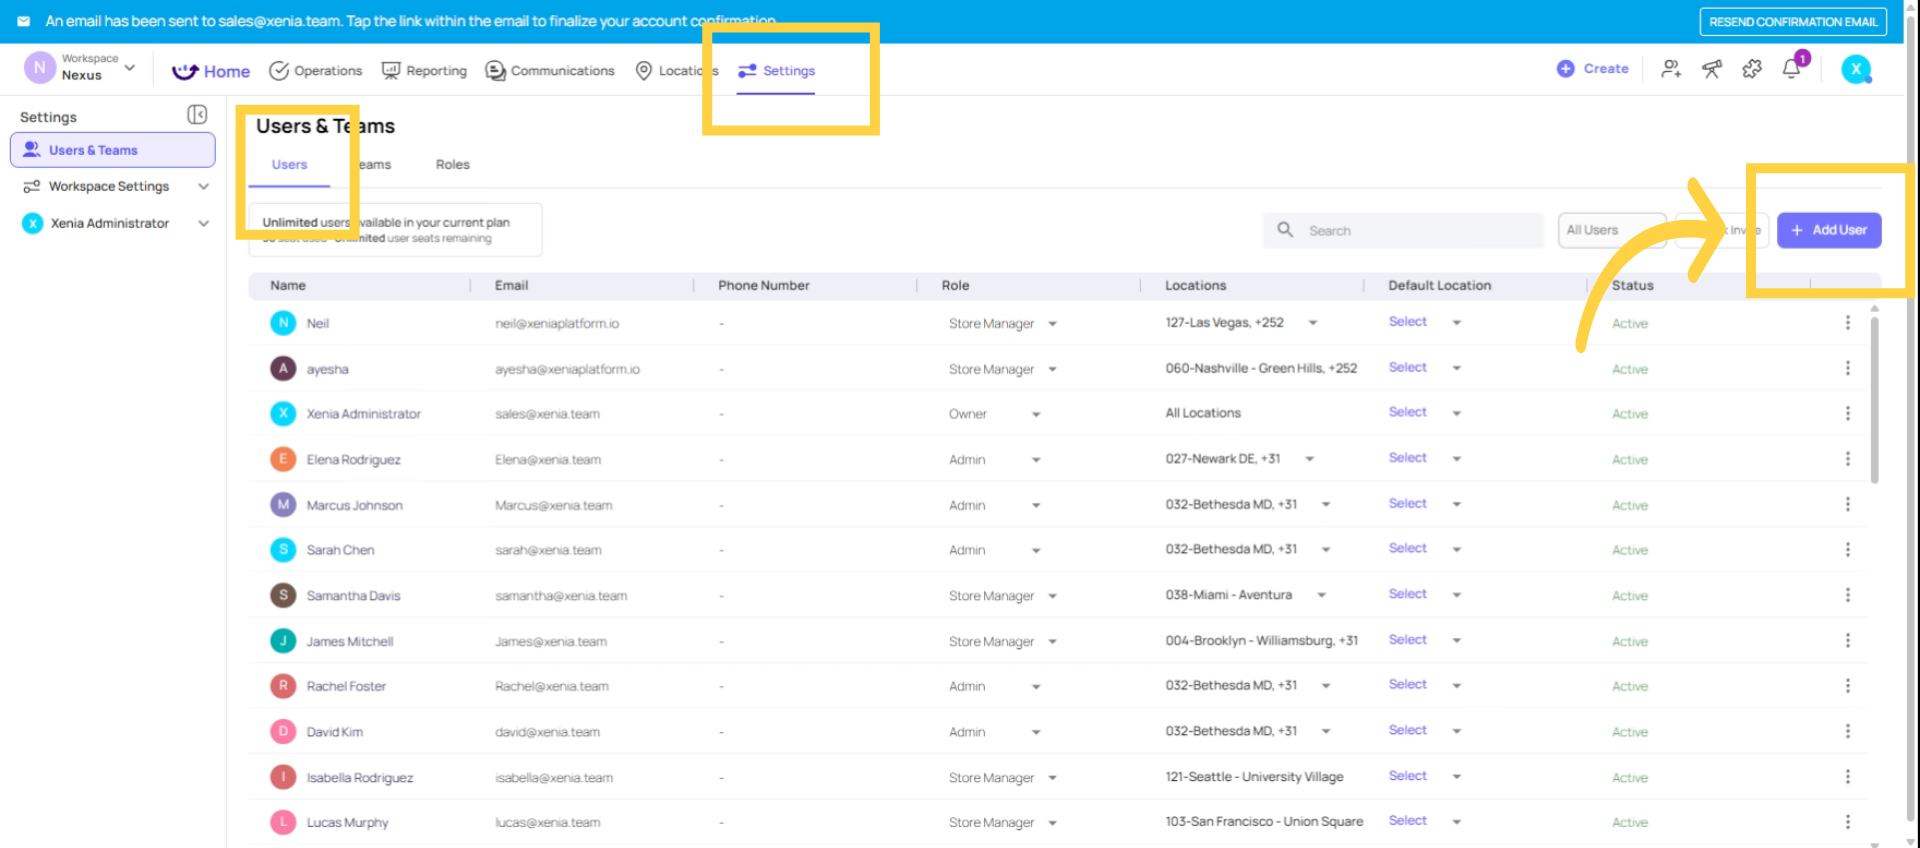Image resolution: width=1920 pixels, height=848 pixels.
Task: Click Resend Confirmation Email button
Action: click(x=1792, y=22)
